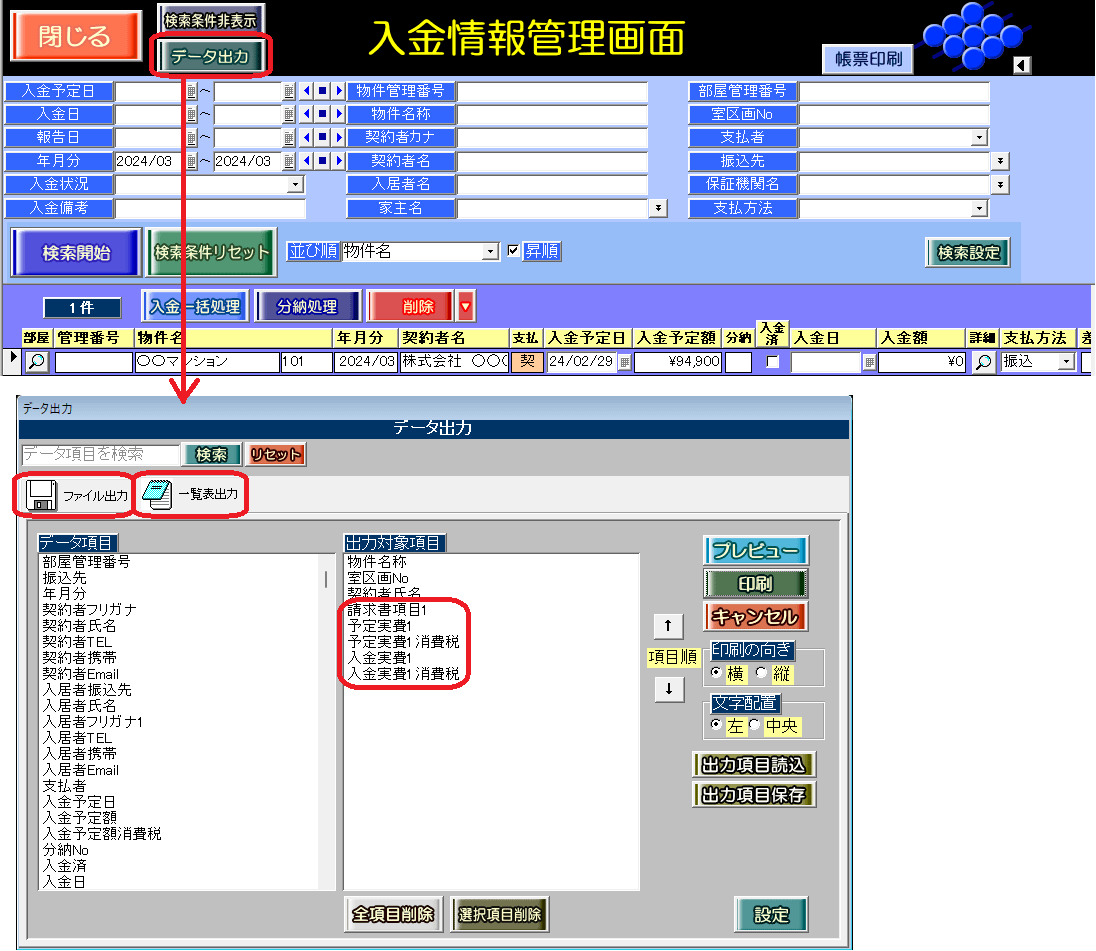Image resolution: width=1096 pixels, height=951 pixels.
Task: Click the 検索開始 button
Action: 76,253
